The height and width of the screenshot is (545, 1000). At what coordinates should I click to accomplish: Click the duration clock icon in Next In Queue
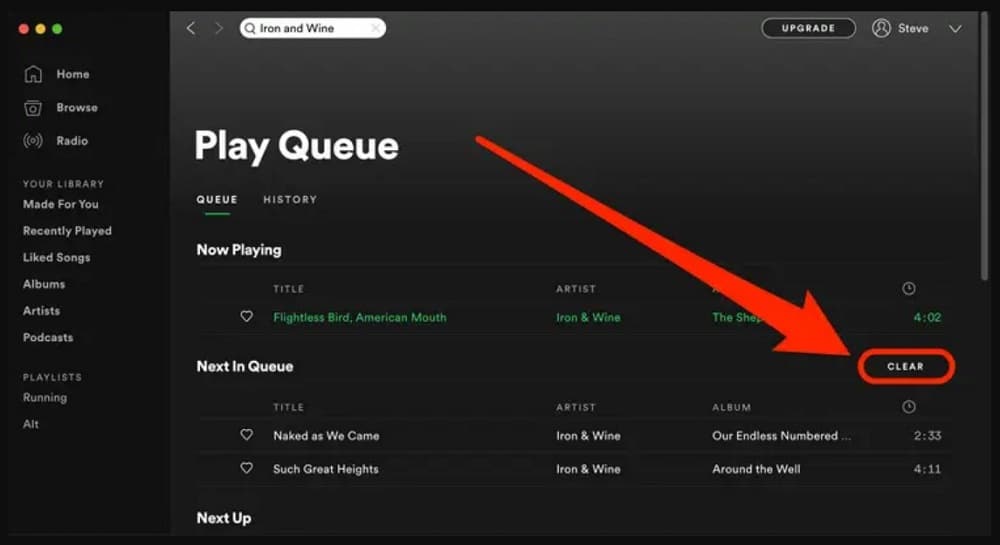(x=909, y=407)
